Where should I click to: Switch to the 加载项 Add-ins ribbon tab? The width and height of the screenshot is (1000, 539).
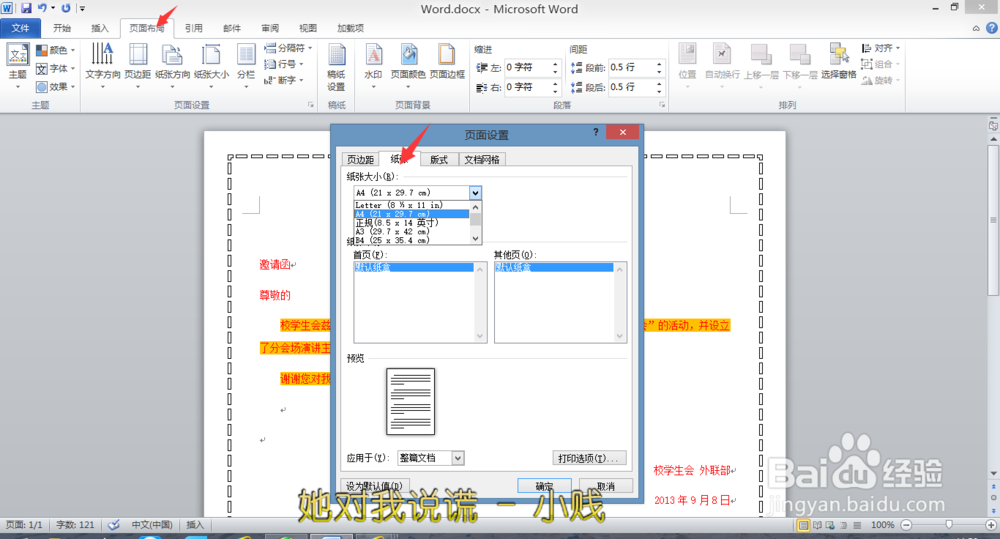(x=350, y=28)
